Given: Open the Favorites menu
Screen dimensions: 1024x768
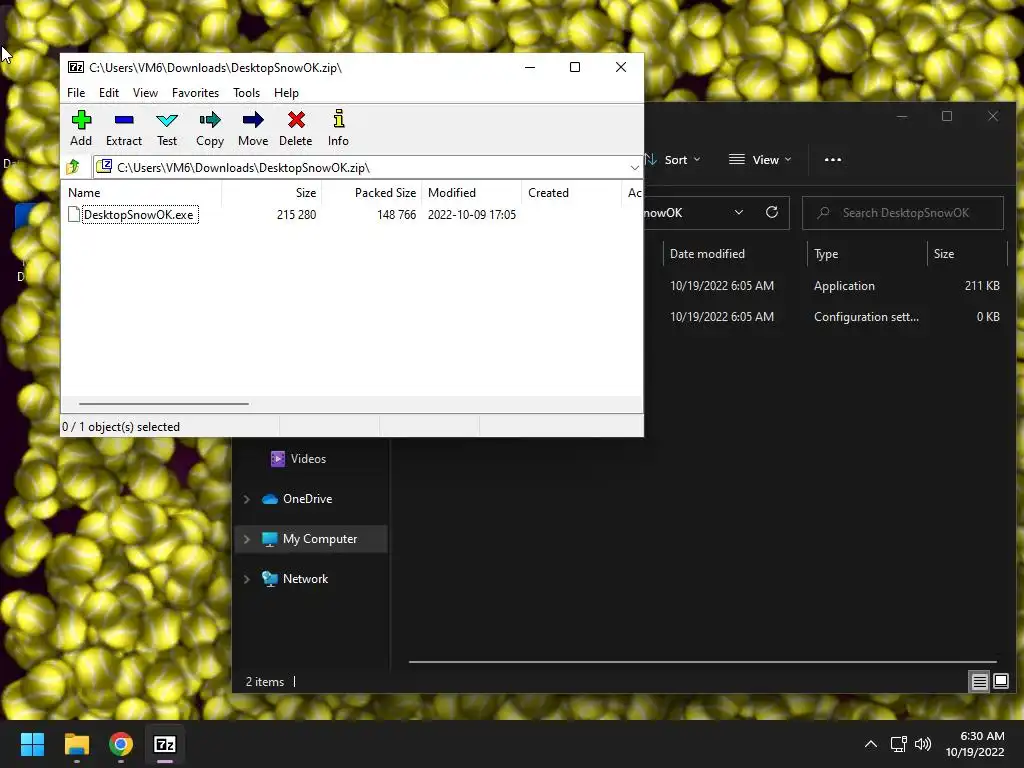Looking at the screenshot, I should click(195, 93).
